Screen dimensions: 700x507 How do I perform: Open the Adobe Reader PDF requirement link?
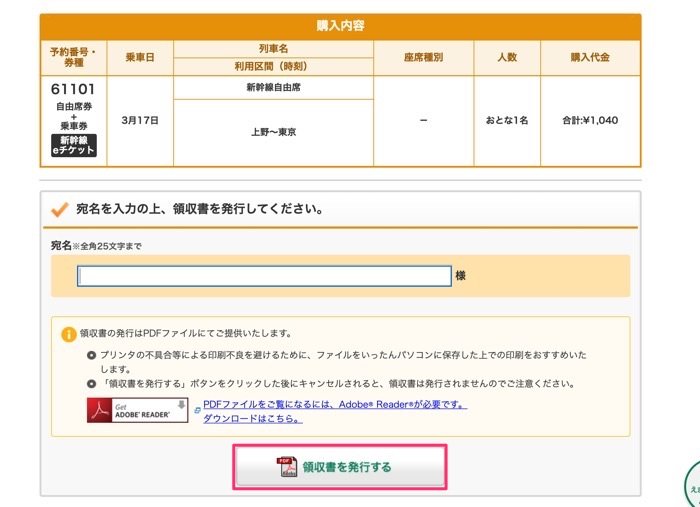335,404
